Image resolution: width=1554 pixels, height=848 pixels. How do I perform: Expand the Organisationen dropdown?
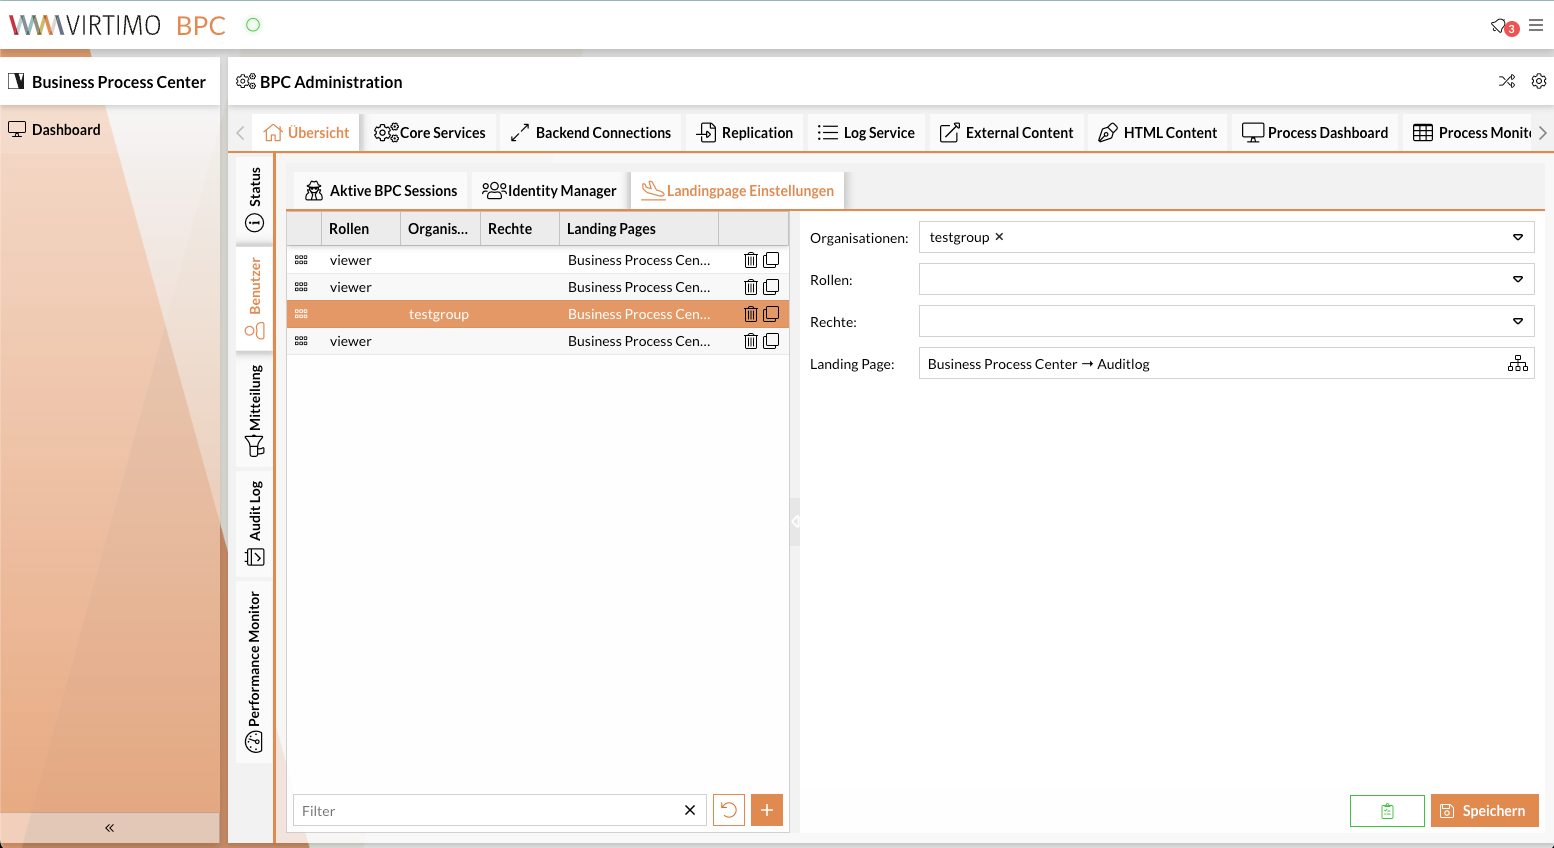point(1517,237)
